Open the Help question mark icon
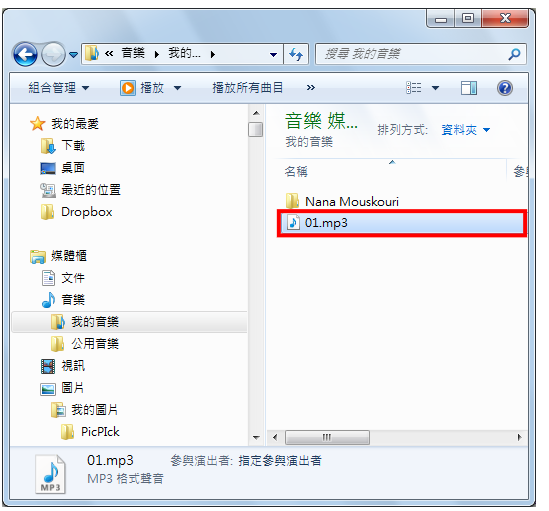Image resolution: width=549 pixels, height=511 pixels. point(505,88)
